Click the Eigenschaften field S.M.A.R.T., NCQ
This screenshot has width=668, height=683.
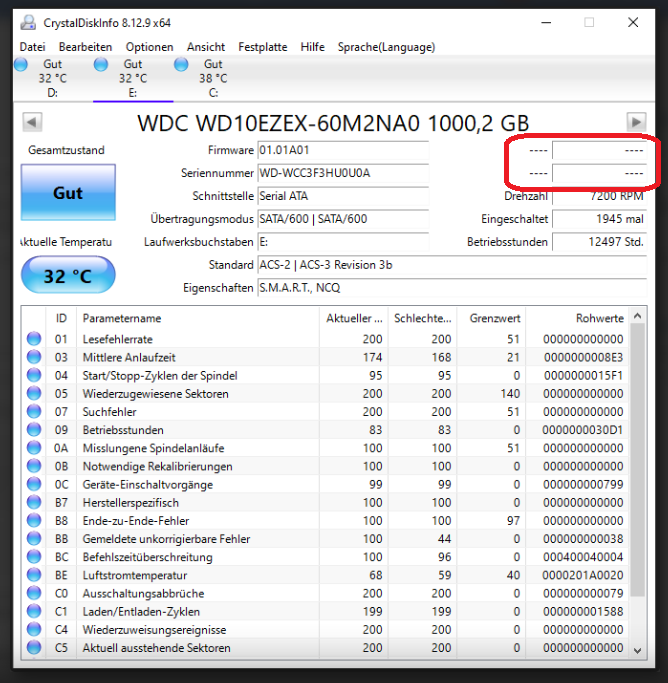(452, 288)
